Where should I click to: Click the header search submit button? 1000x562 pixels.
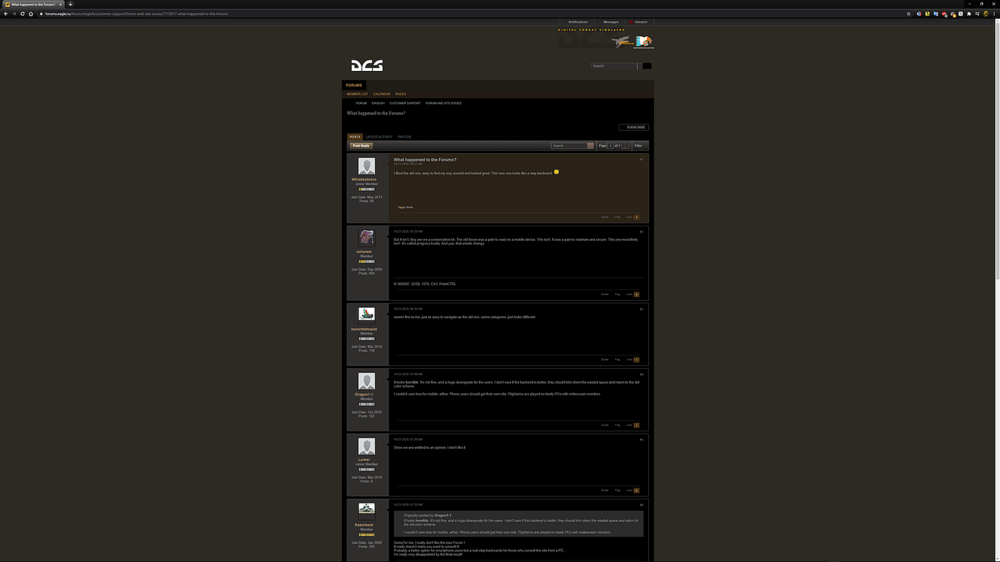coord(647,66)
